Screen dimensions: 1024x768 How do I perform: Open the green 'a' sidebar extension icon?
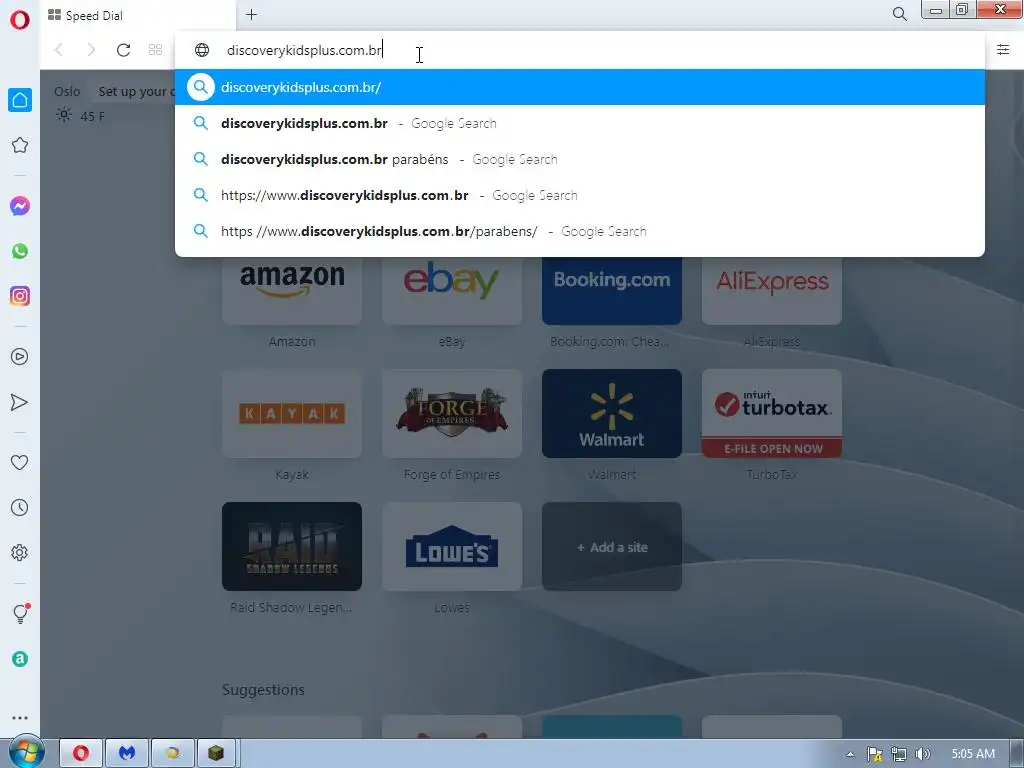20,659
